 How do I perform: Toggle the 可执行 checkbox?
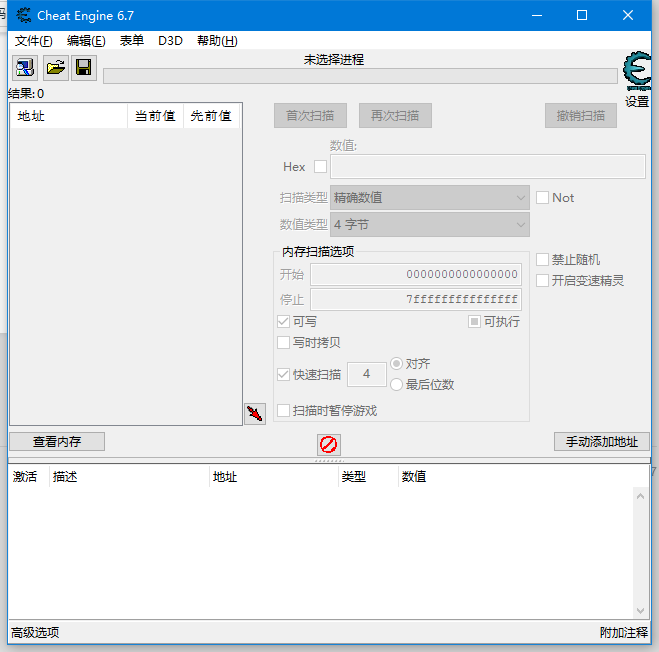pos(474,322)
